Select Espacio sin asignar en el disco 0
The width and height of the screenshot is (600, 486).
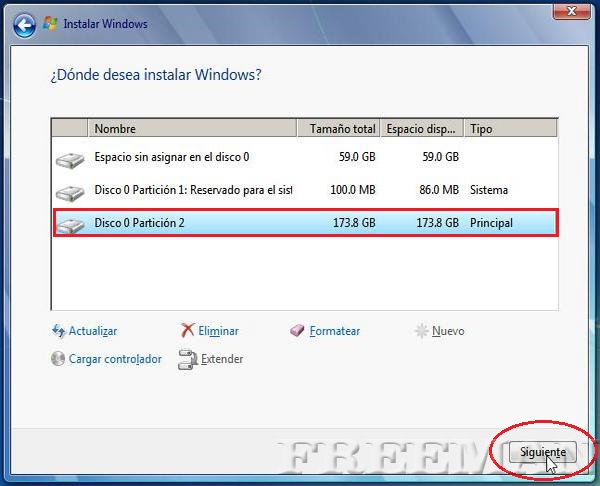click(305, 157)
